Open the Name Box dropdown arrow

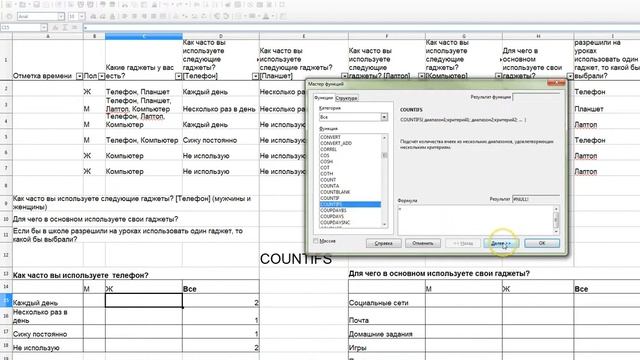coord(44,27)
